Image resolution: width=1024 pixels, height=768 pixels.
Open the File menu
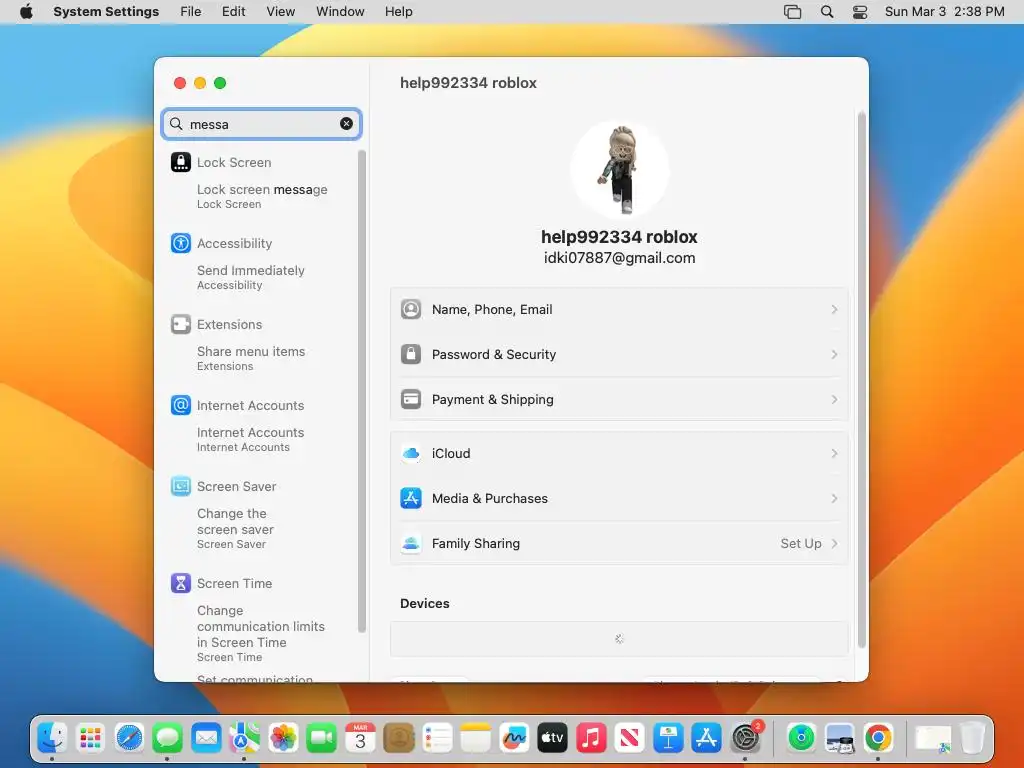click(191, 12)
